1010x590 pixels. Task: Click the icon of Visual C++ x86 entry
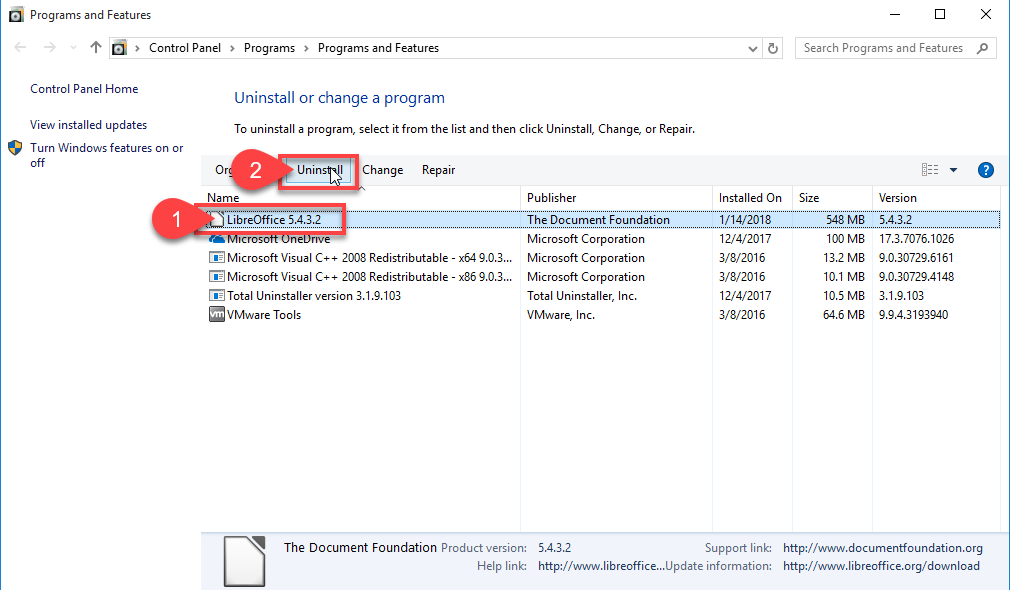(x=216, y=277)
